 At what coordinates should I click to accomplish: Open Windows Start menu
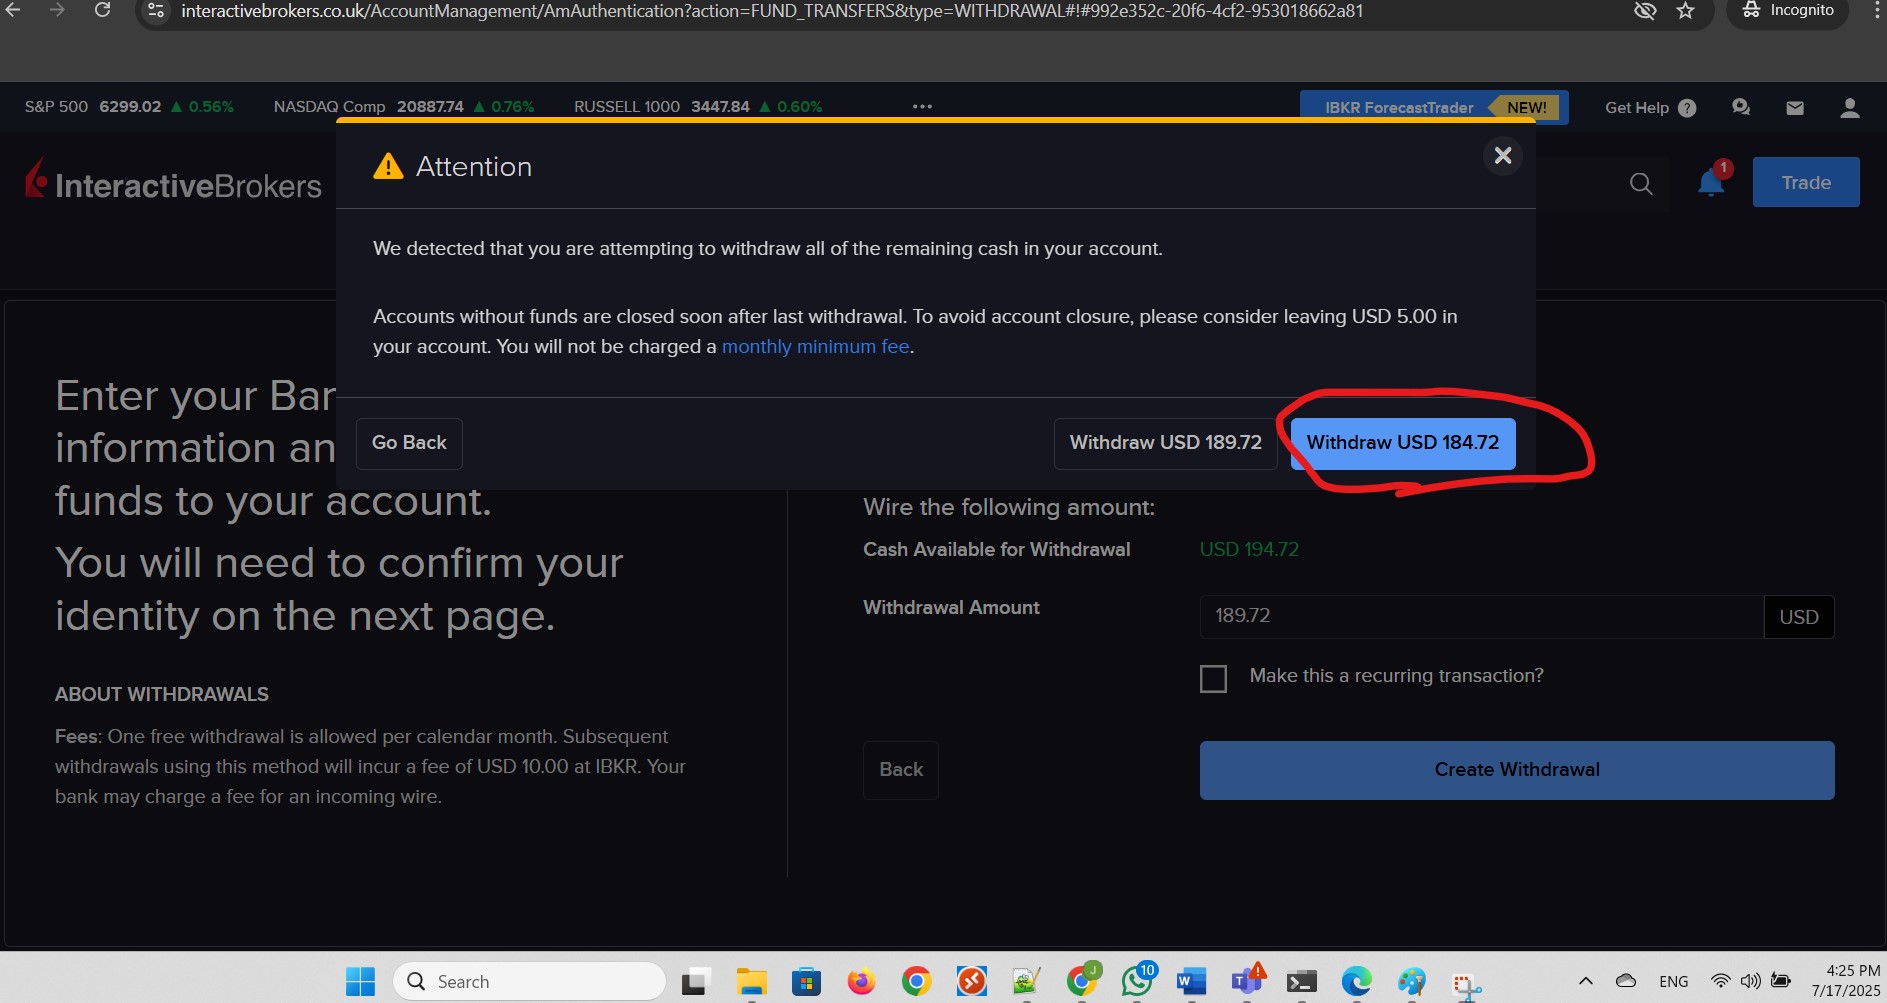point(360,982)
